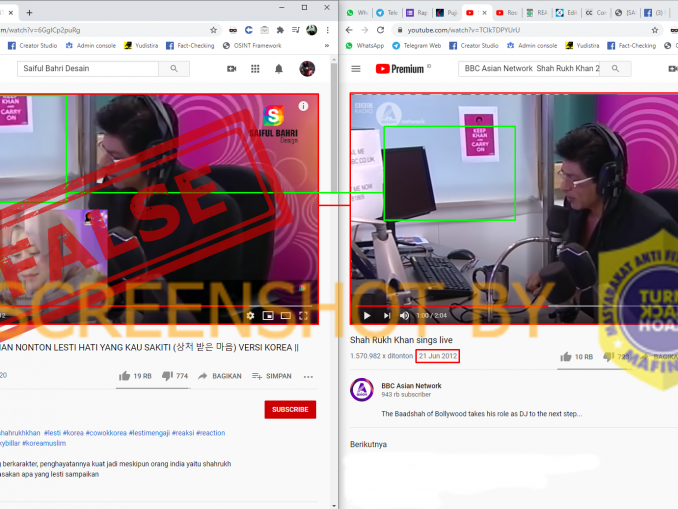This screenshot has width=678, height=509.
Task: Open the OSINT Framework bookmark
Action: coord(252,45)
